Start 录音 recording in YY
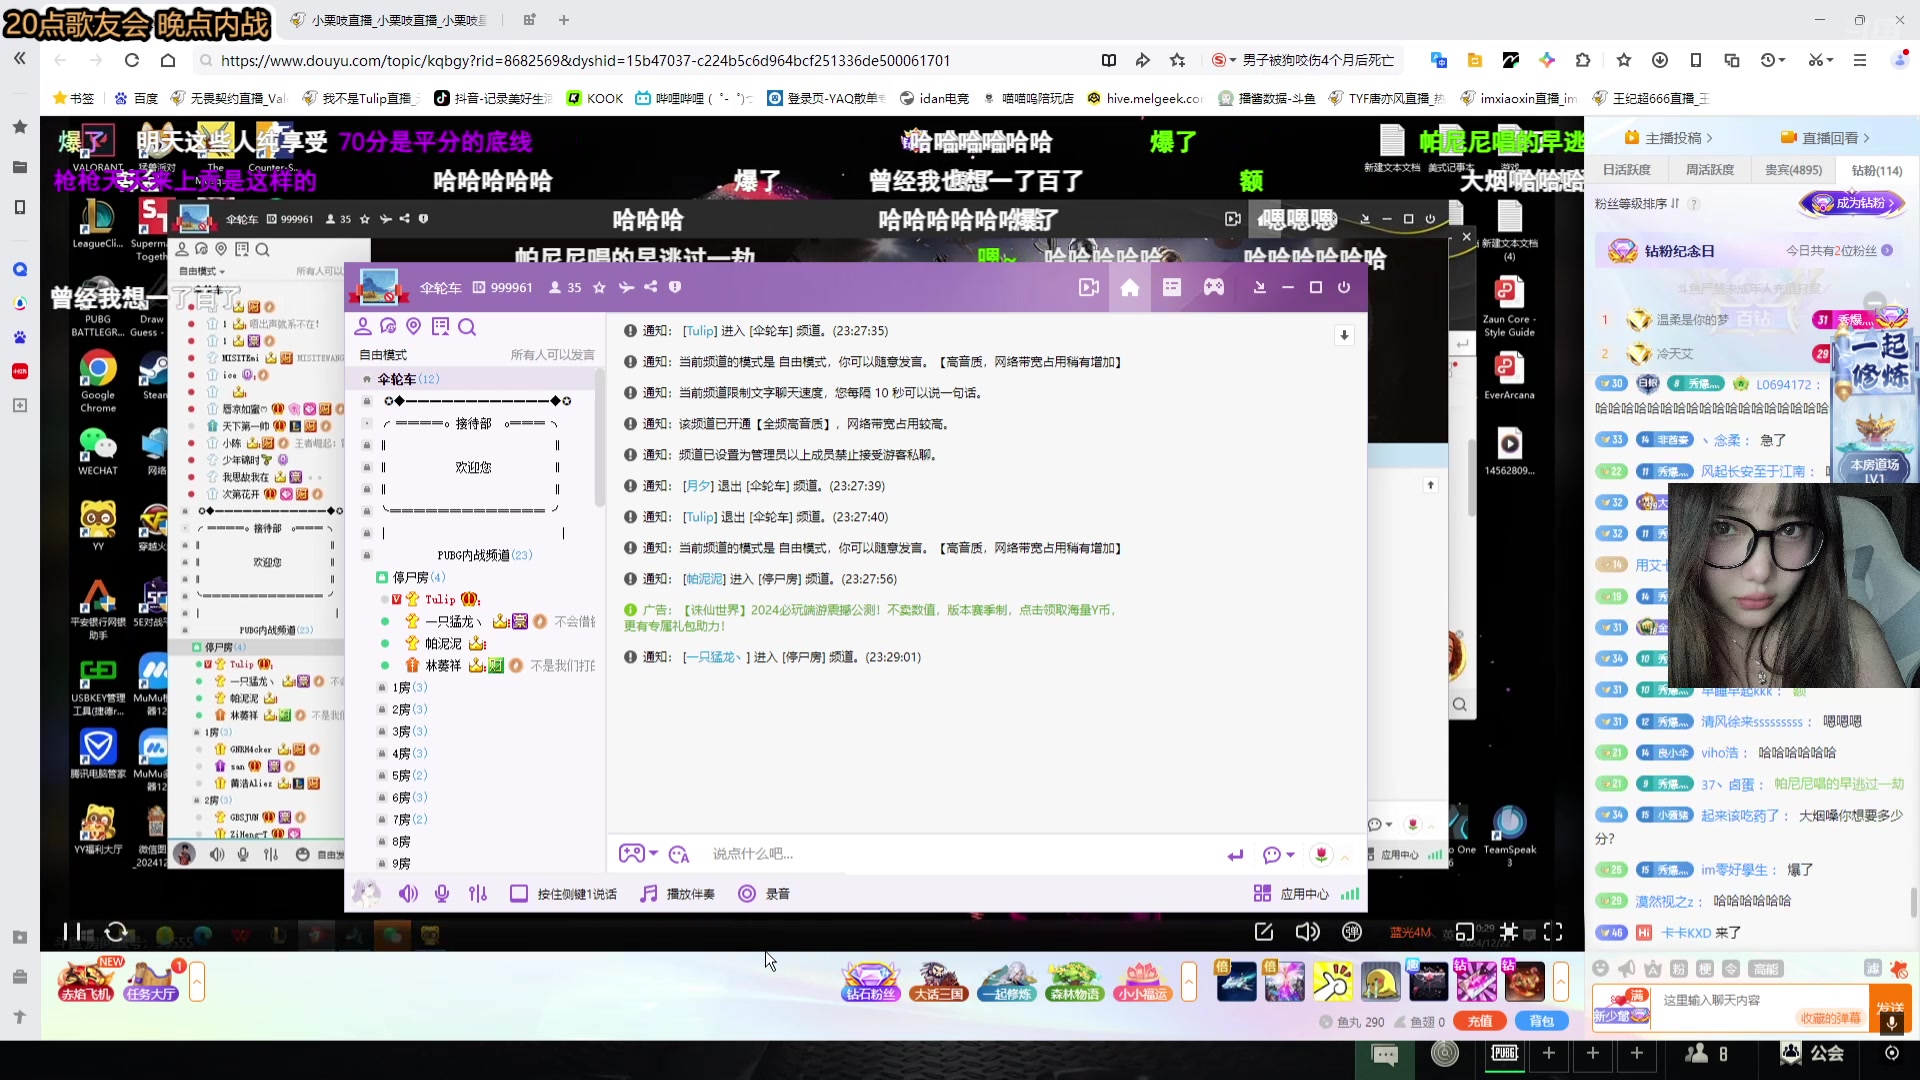Viewport: 1920px width, 1080px height. [764, 894]
